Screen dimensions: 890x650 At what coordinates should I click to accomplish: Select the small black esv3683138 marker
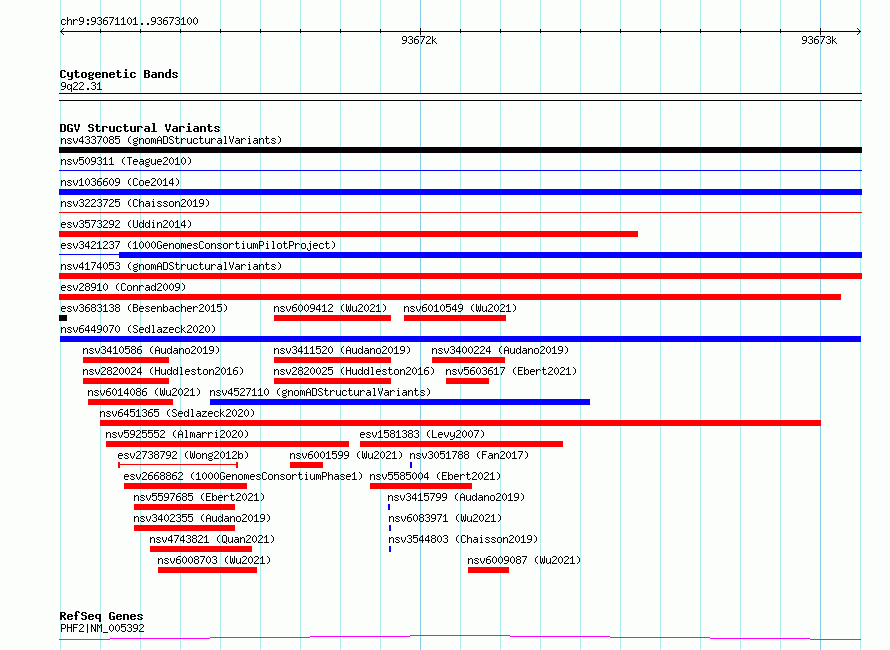[63, 318]
